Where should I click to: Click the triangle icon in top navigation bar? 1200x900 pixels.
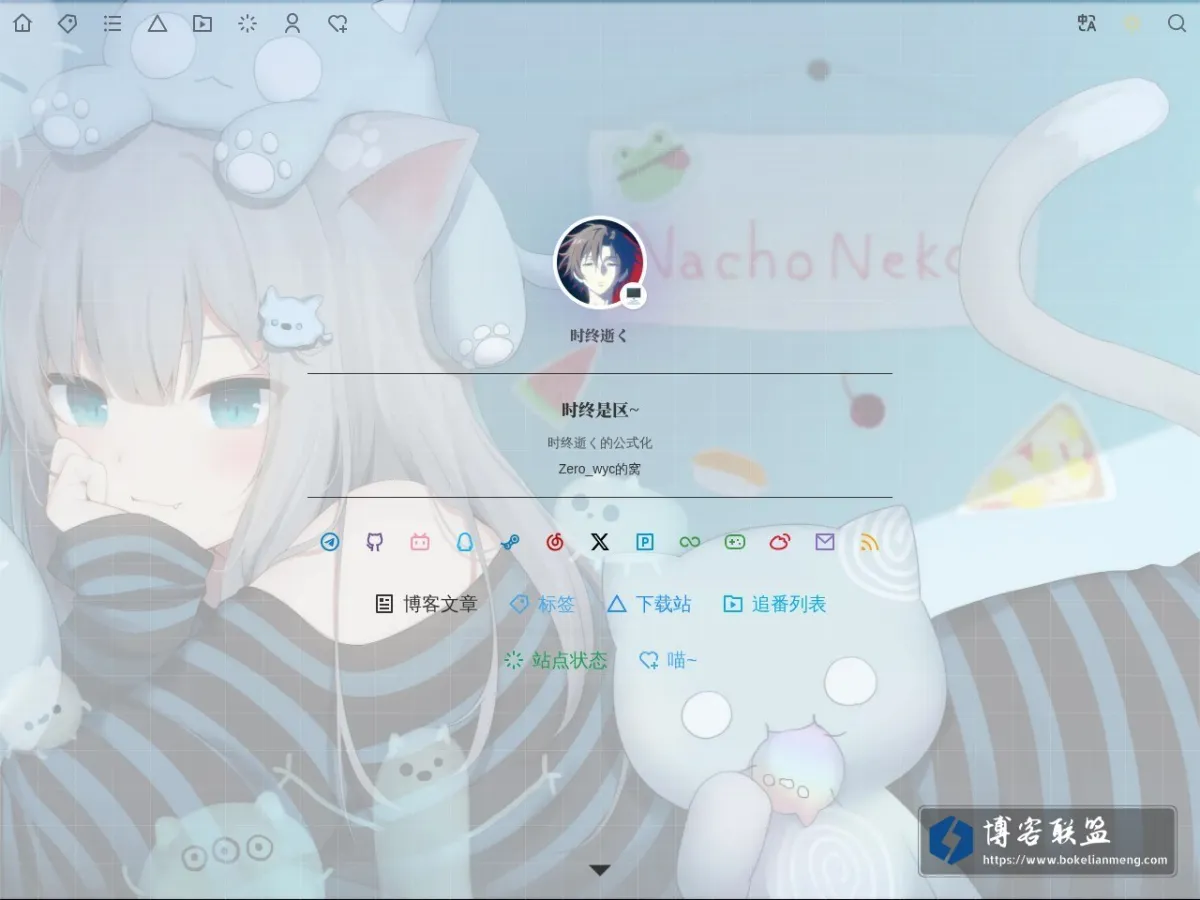(157, 23)
